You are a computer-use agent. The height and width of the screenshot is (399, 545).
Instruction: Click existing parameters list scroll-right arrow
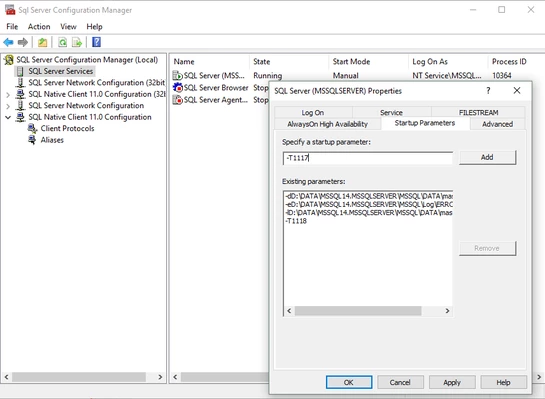(x=447, y=311)
